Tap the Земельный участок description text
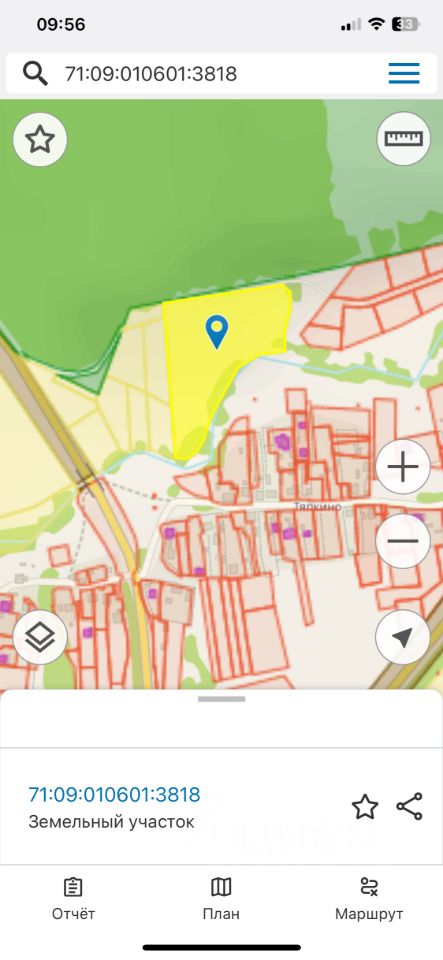 111,822
